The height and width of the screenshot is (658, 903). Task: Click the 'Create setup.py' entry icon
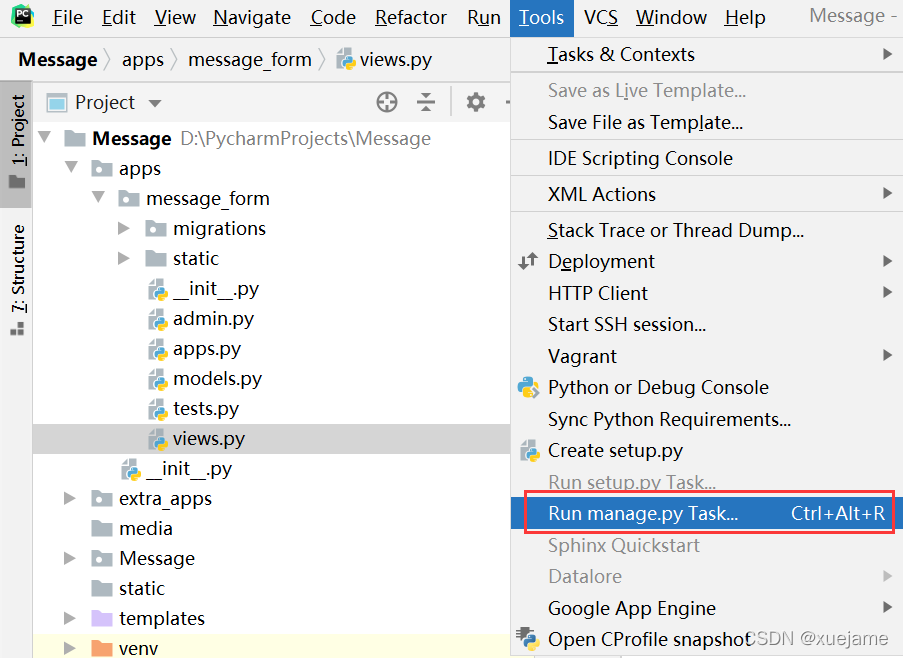[x=529, y=451]
